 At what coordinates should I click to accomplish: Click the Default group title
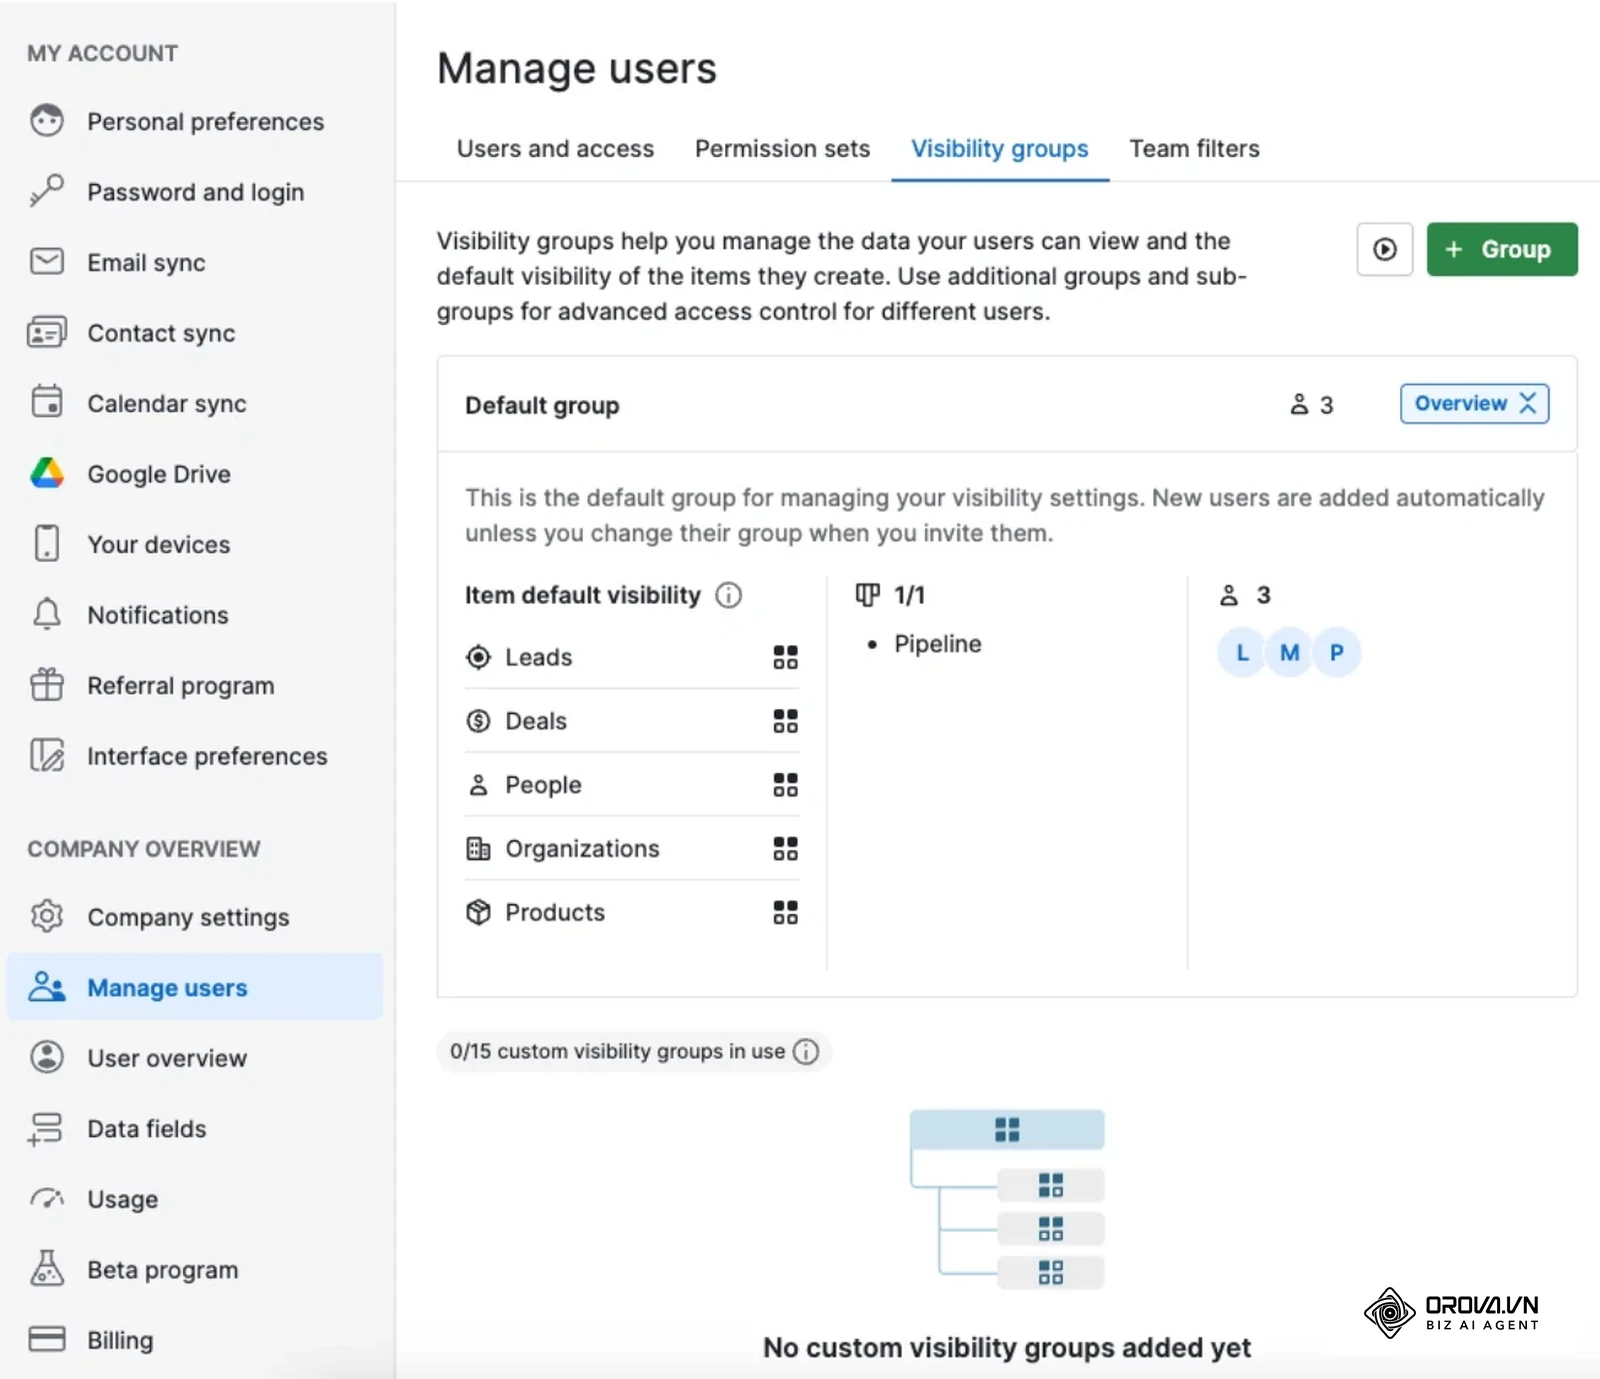[x=542, y=405]
